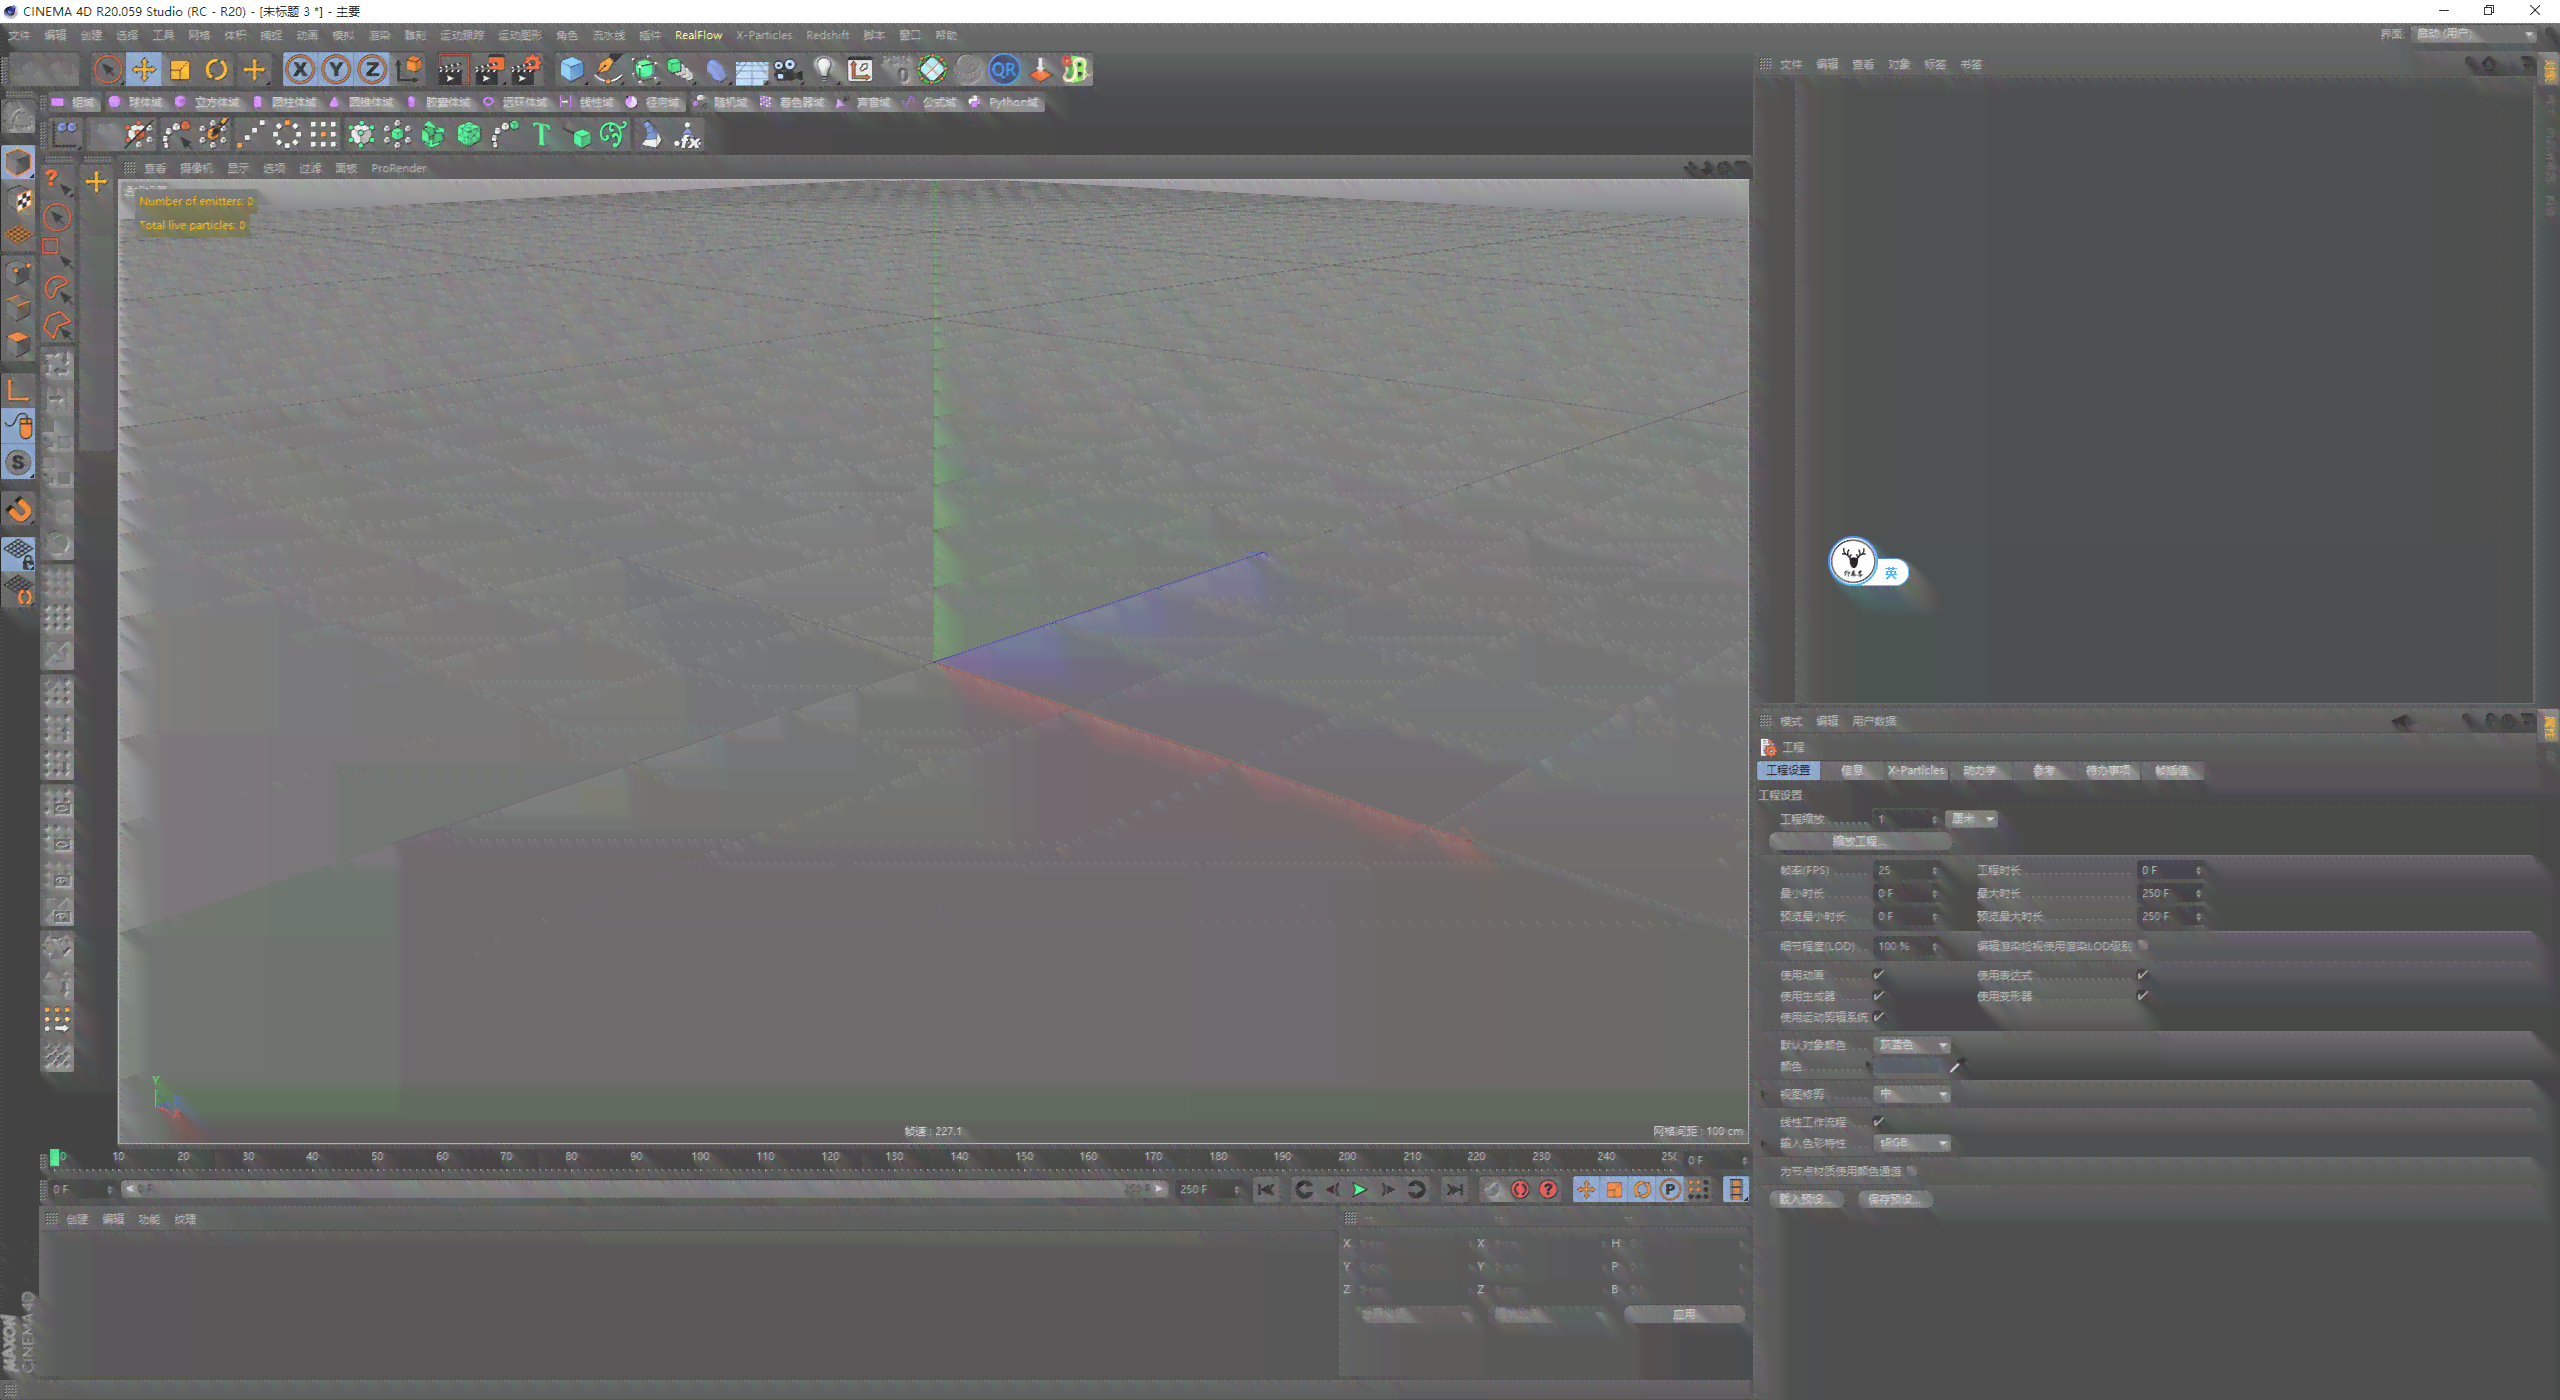Toggle Y axis lock

click(x=337, y=70)
